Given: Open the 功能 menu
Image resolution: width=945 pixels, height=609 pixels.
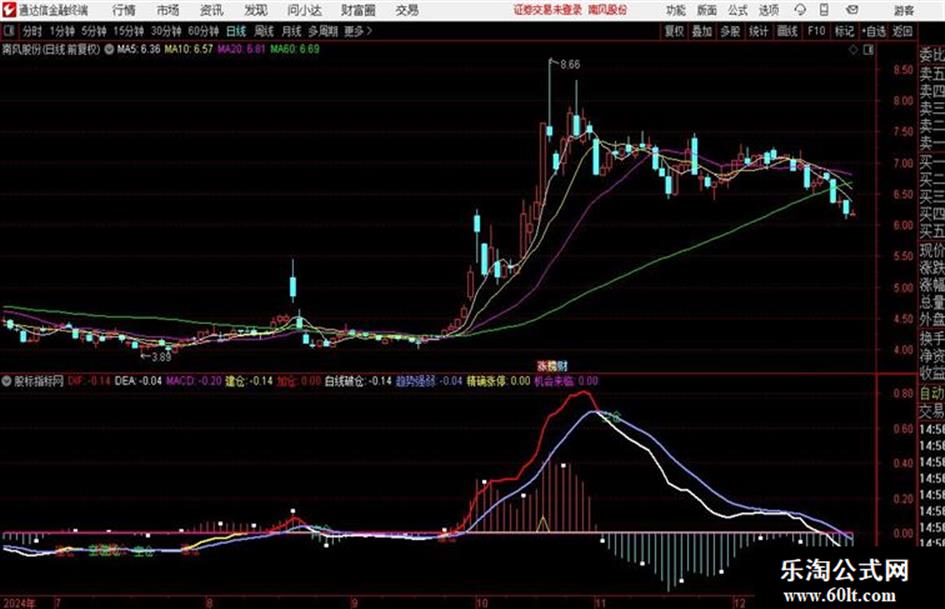Looking at the screenshot, I should point(676,10).
